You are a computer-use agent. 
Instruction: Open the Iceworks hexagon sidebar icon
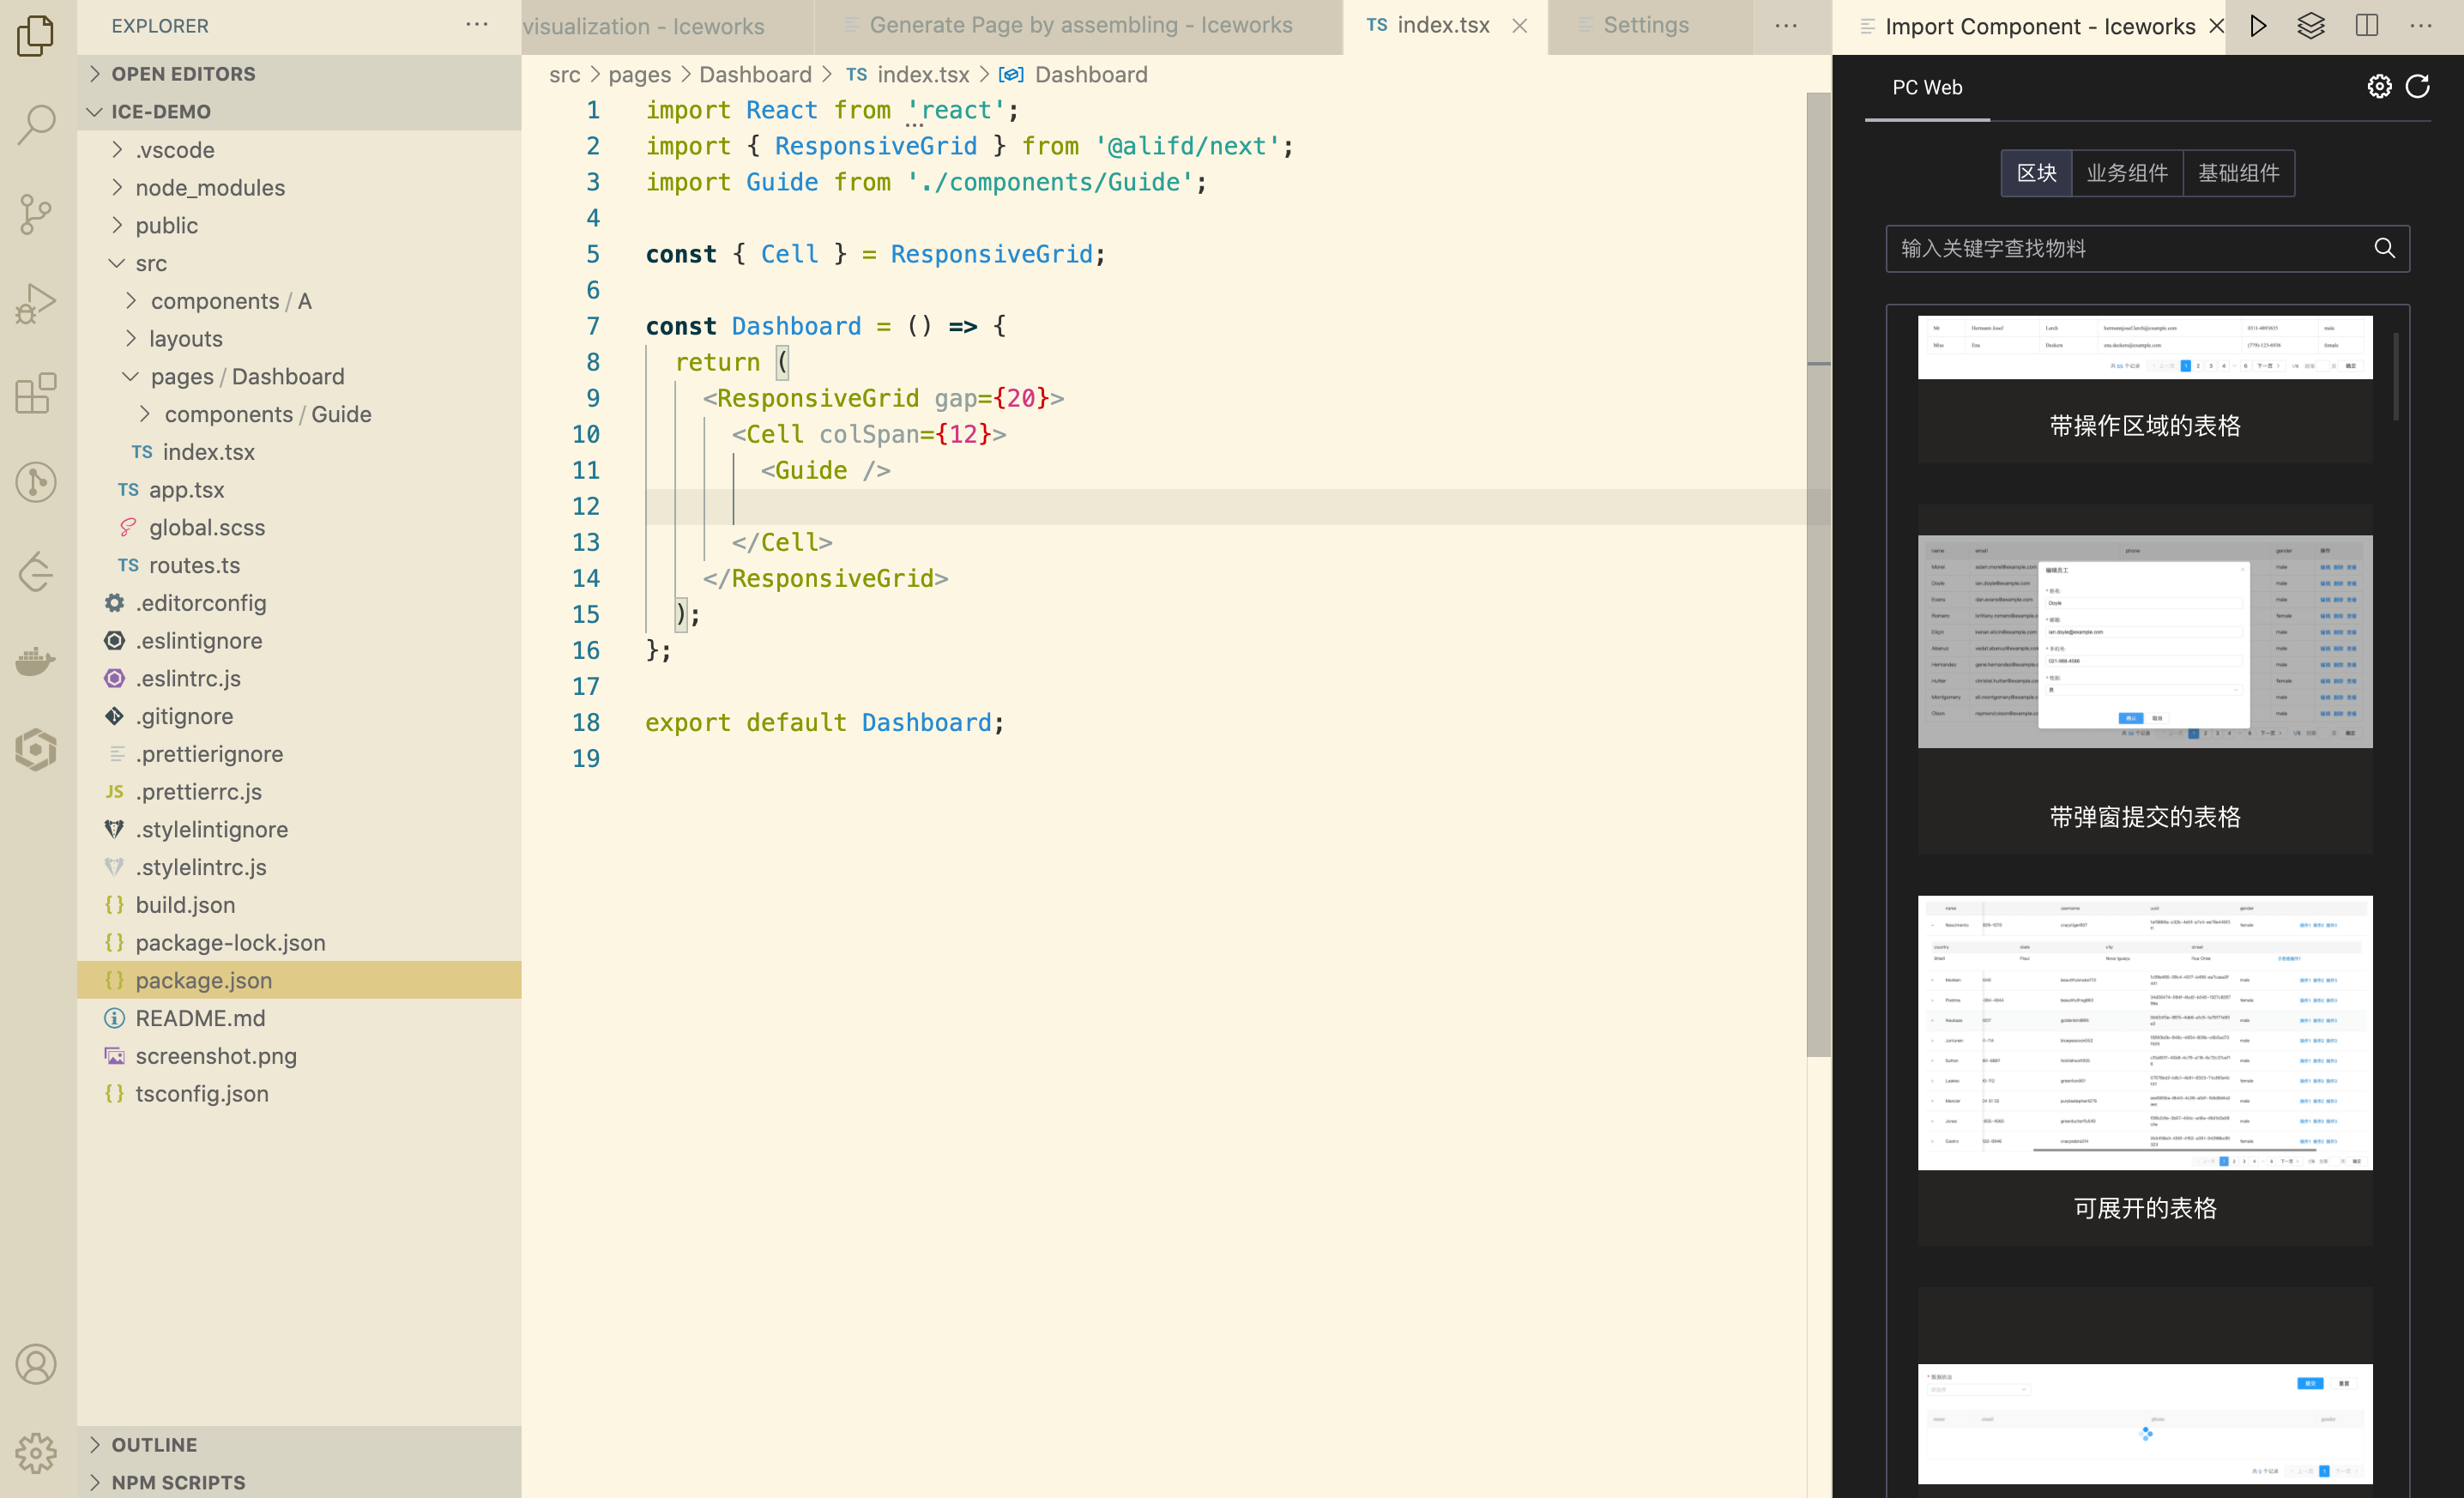(36, 749)
